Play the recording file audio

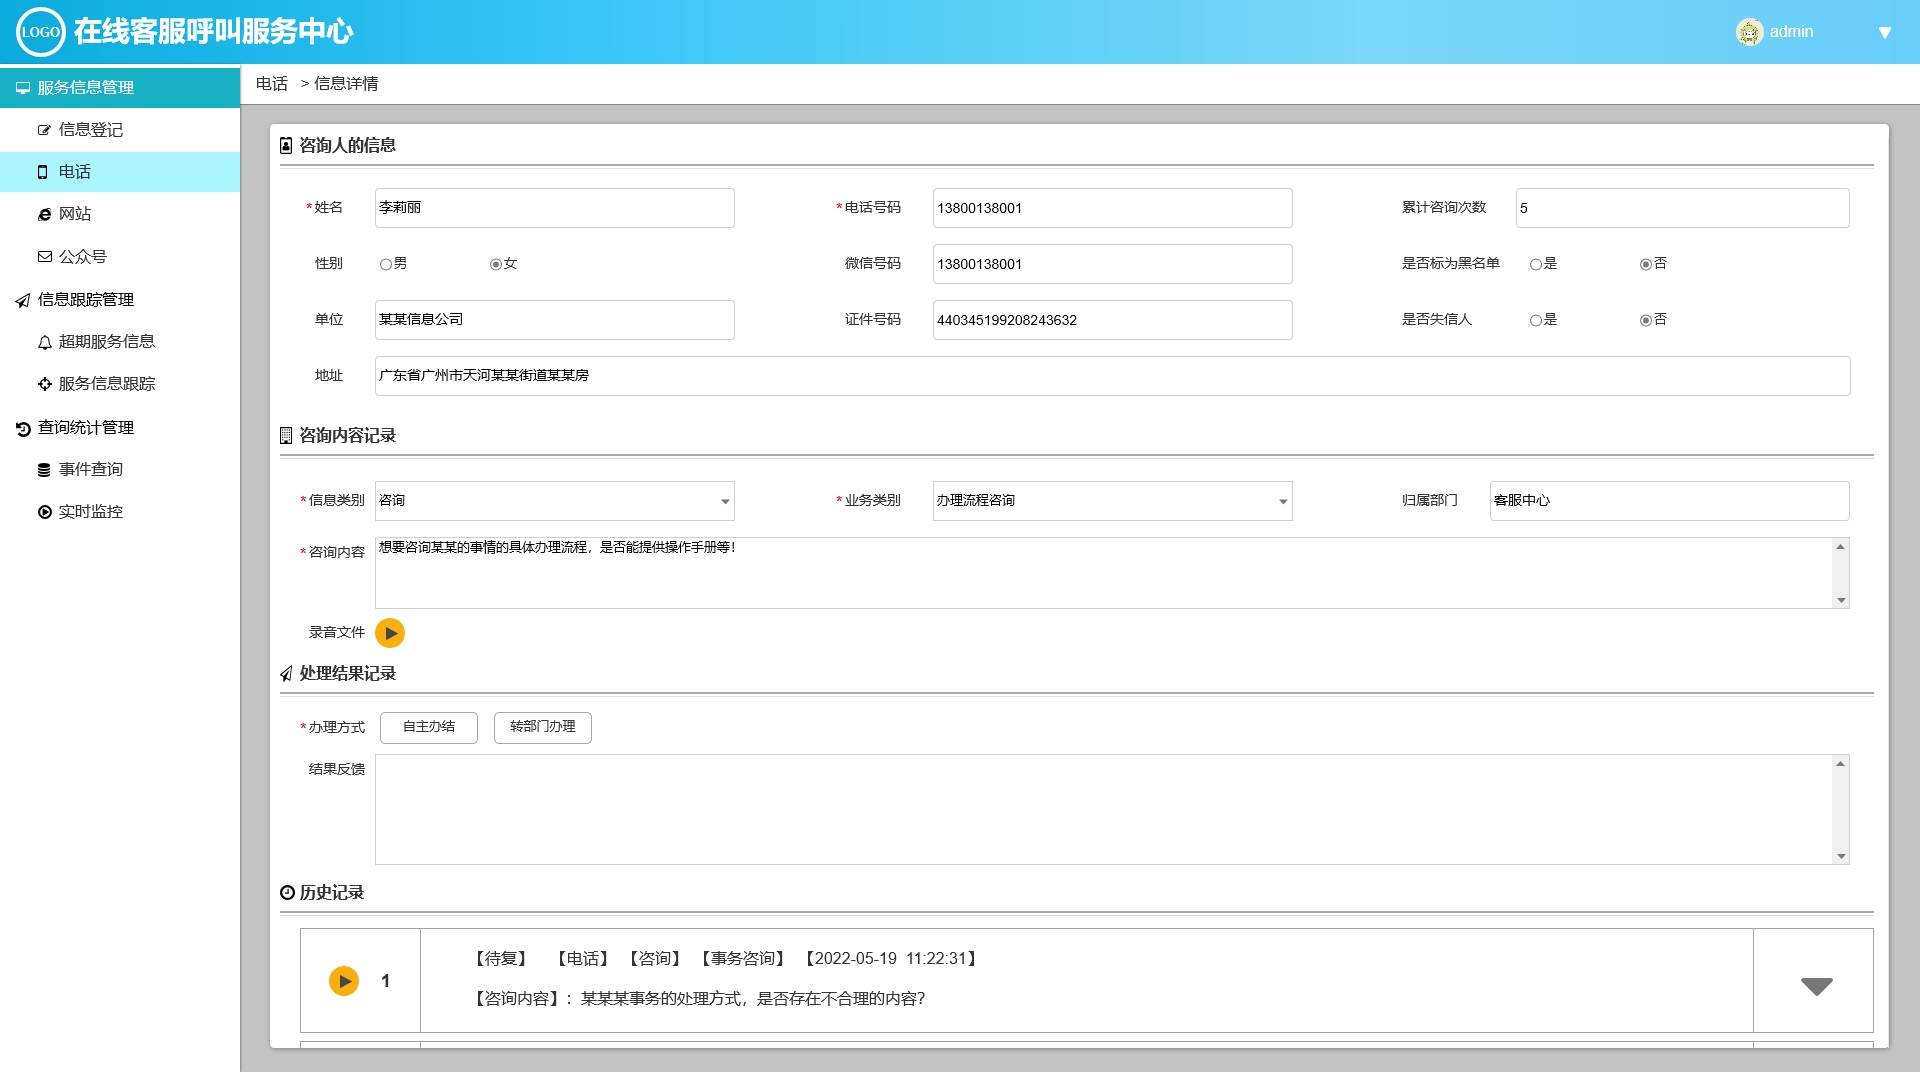(390, 633)
